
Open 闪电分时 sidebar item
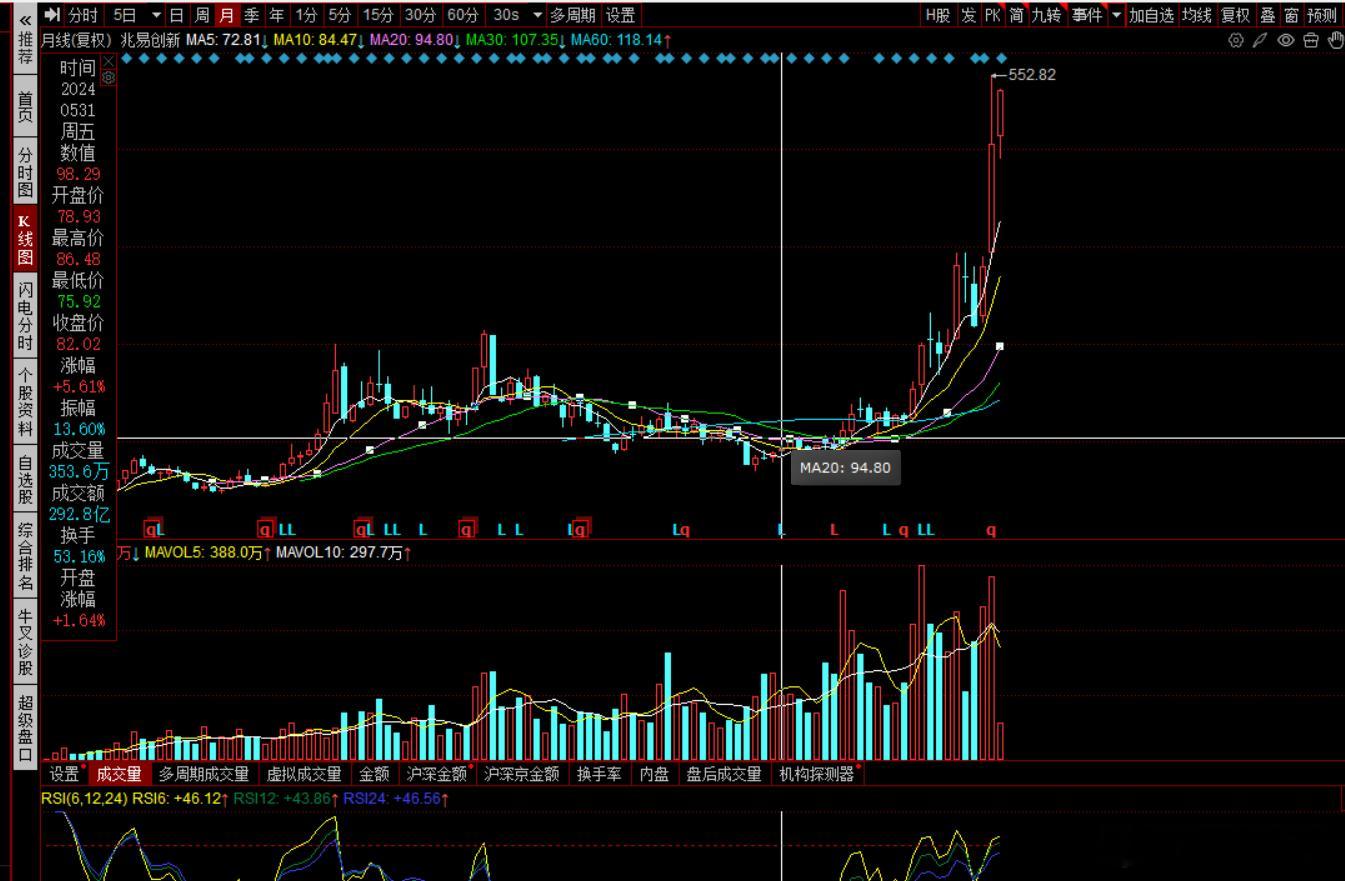25,316
